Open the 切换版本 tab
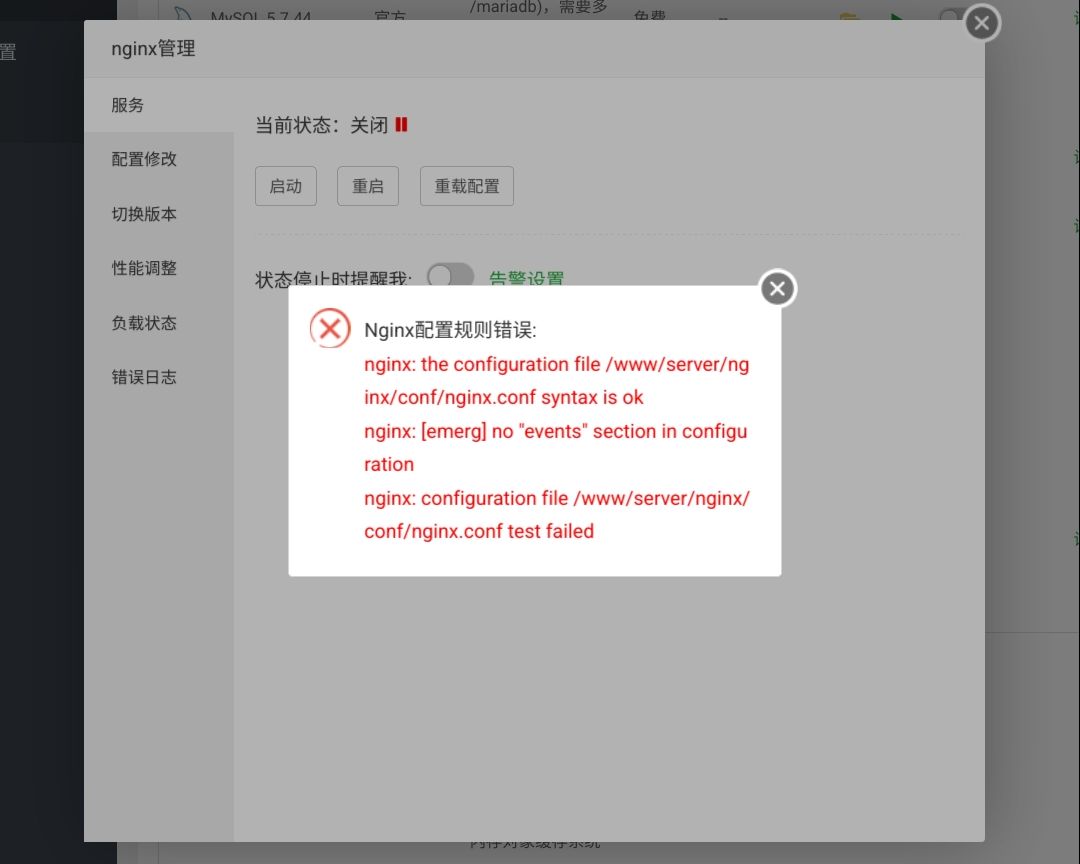 pyautogui.click(x=159, y=214)
